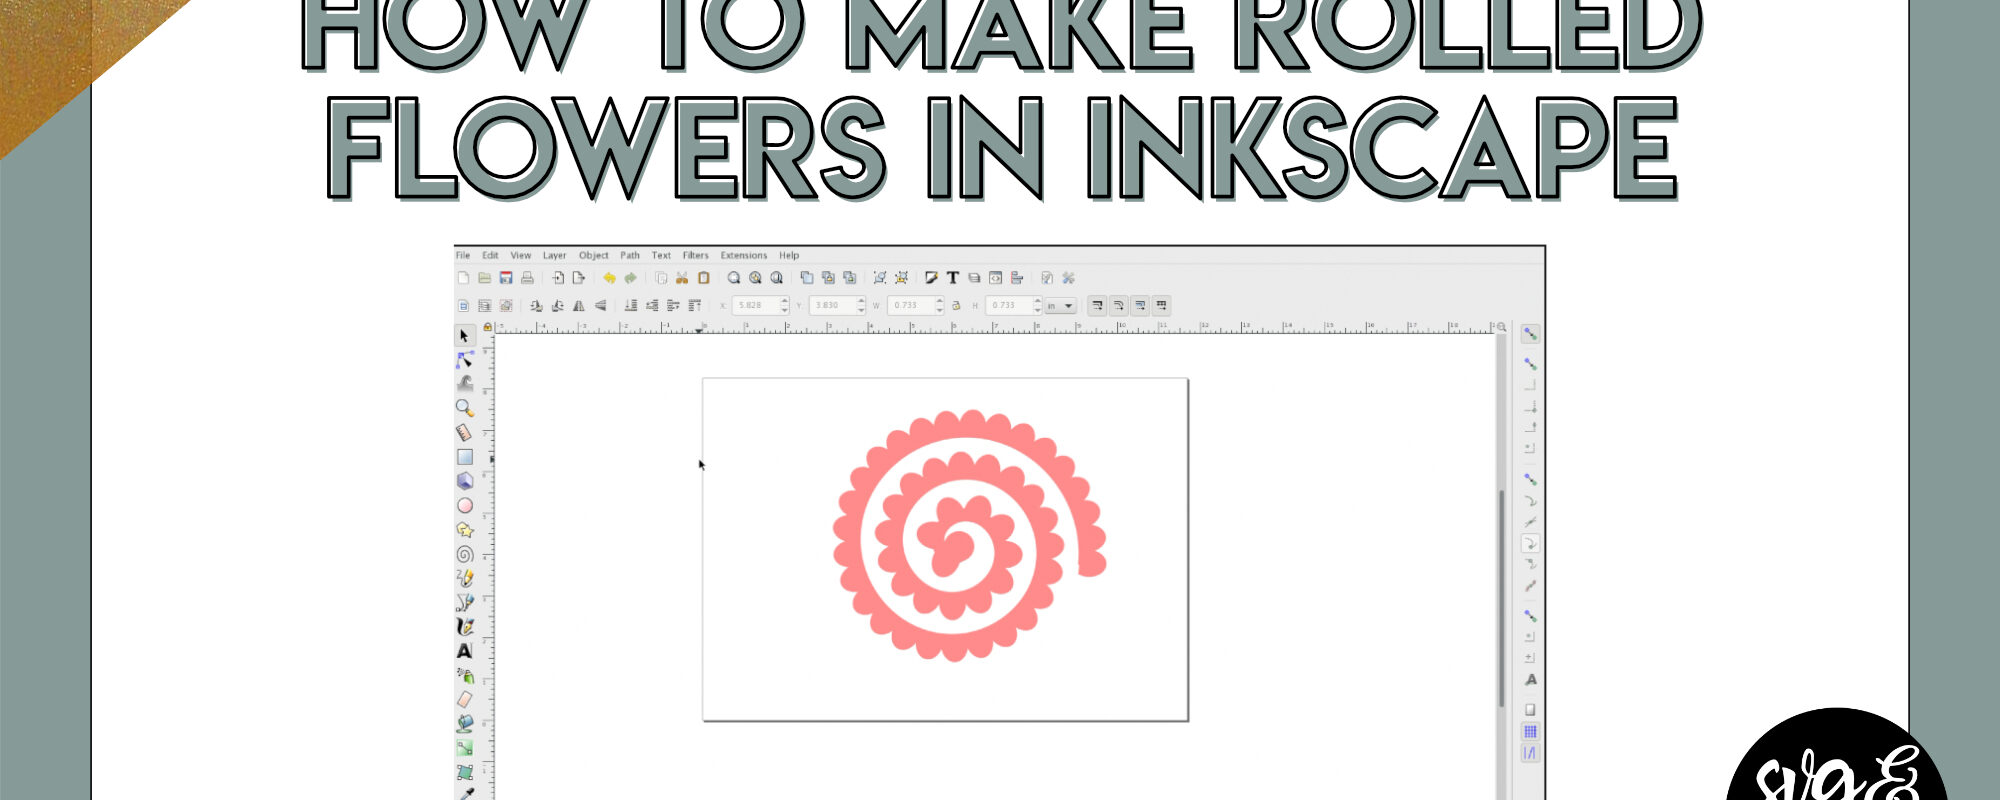Select the Rectangle tool
This screenshot has height=800, width=2000.
click(x=464, y=457)
